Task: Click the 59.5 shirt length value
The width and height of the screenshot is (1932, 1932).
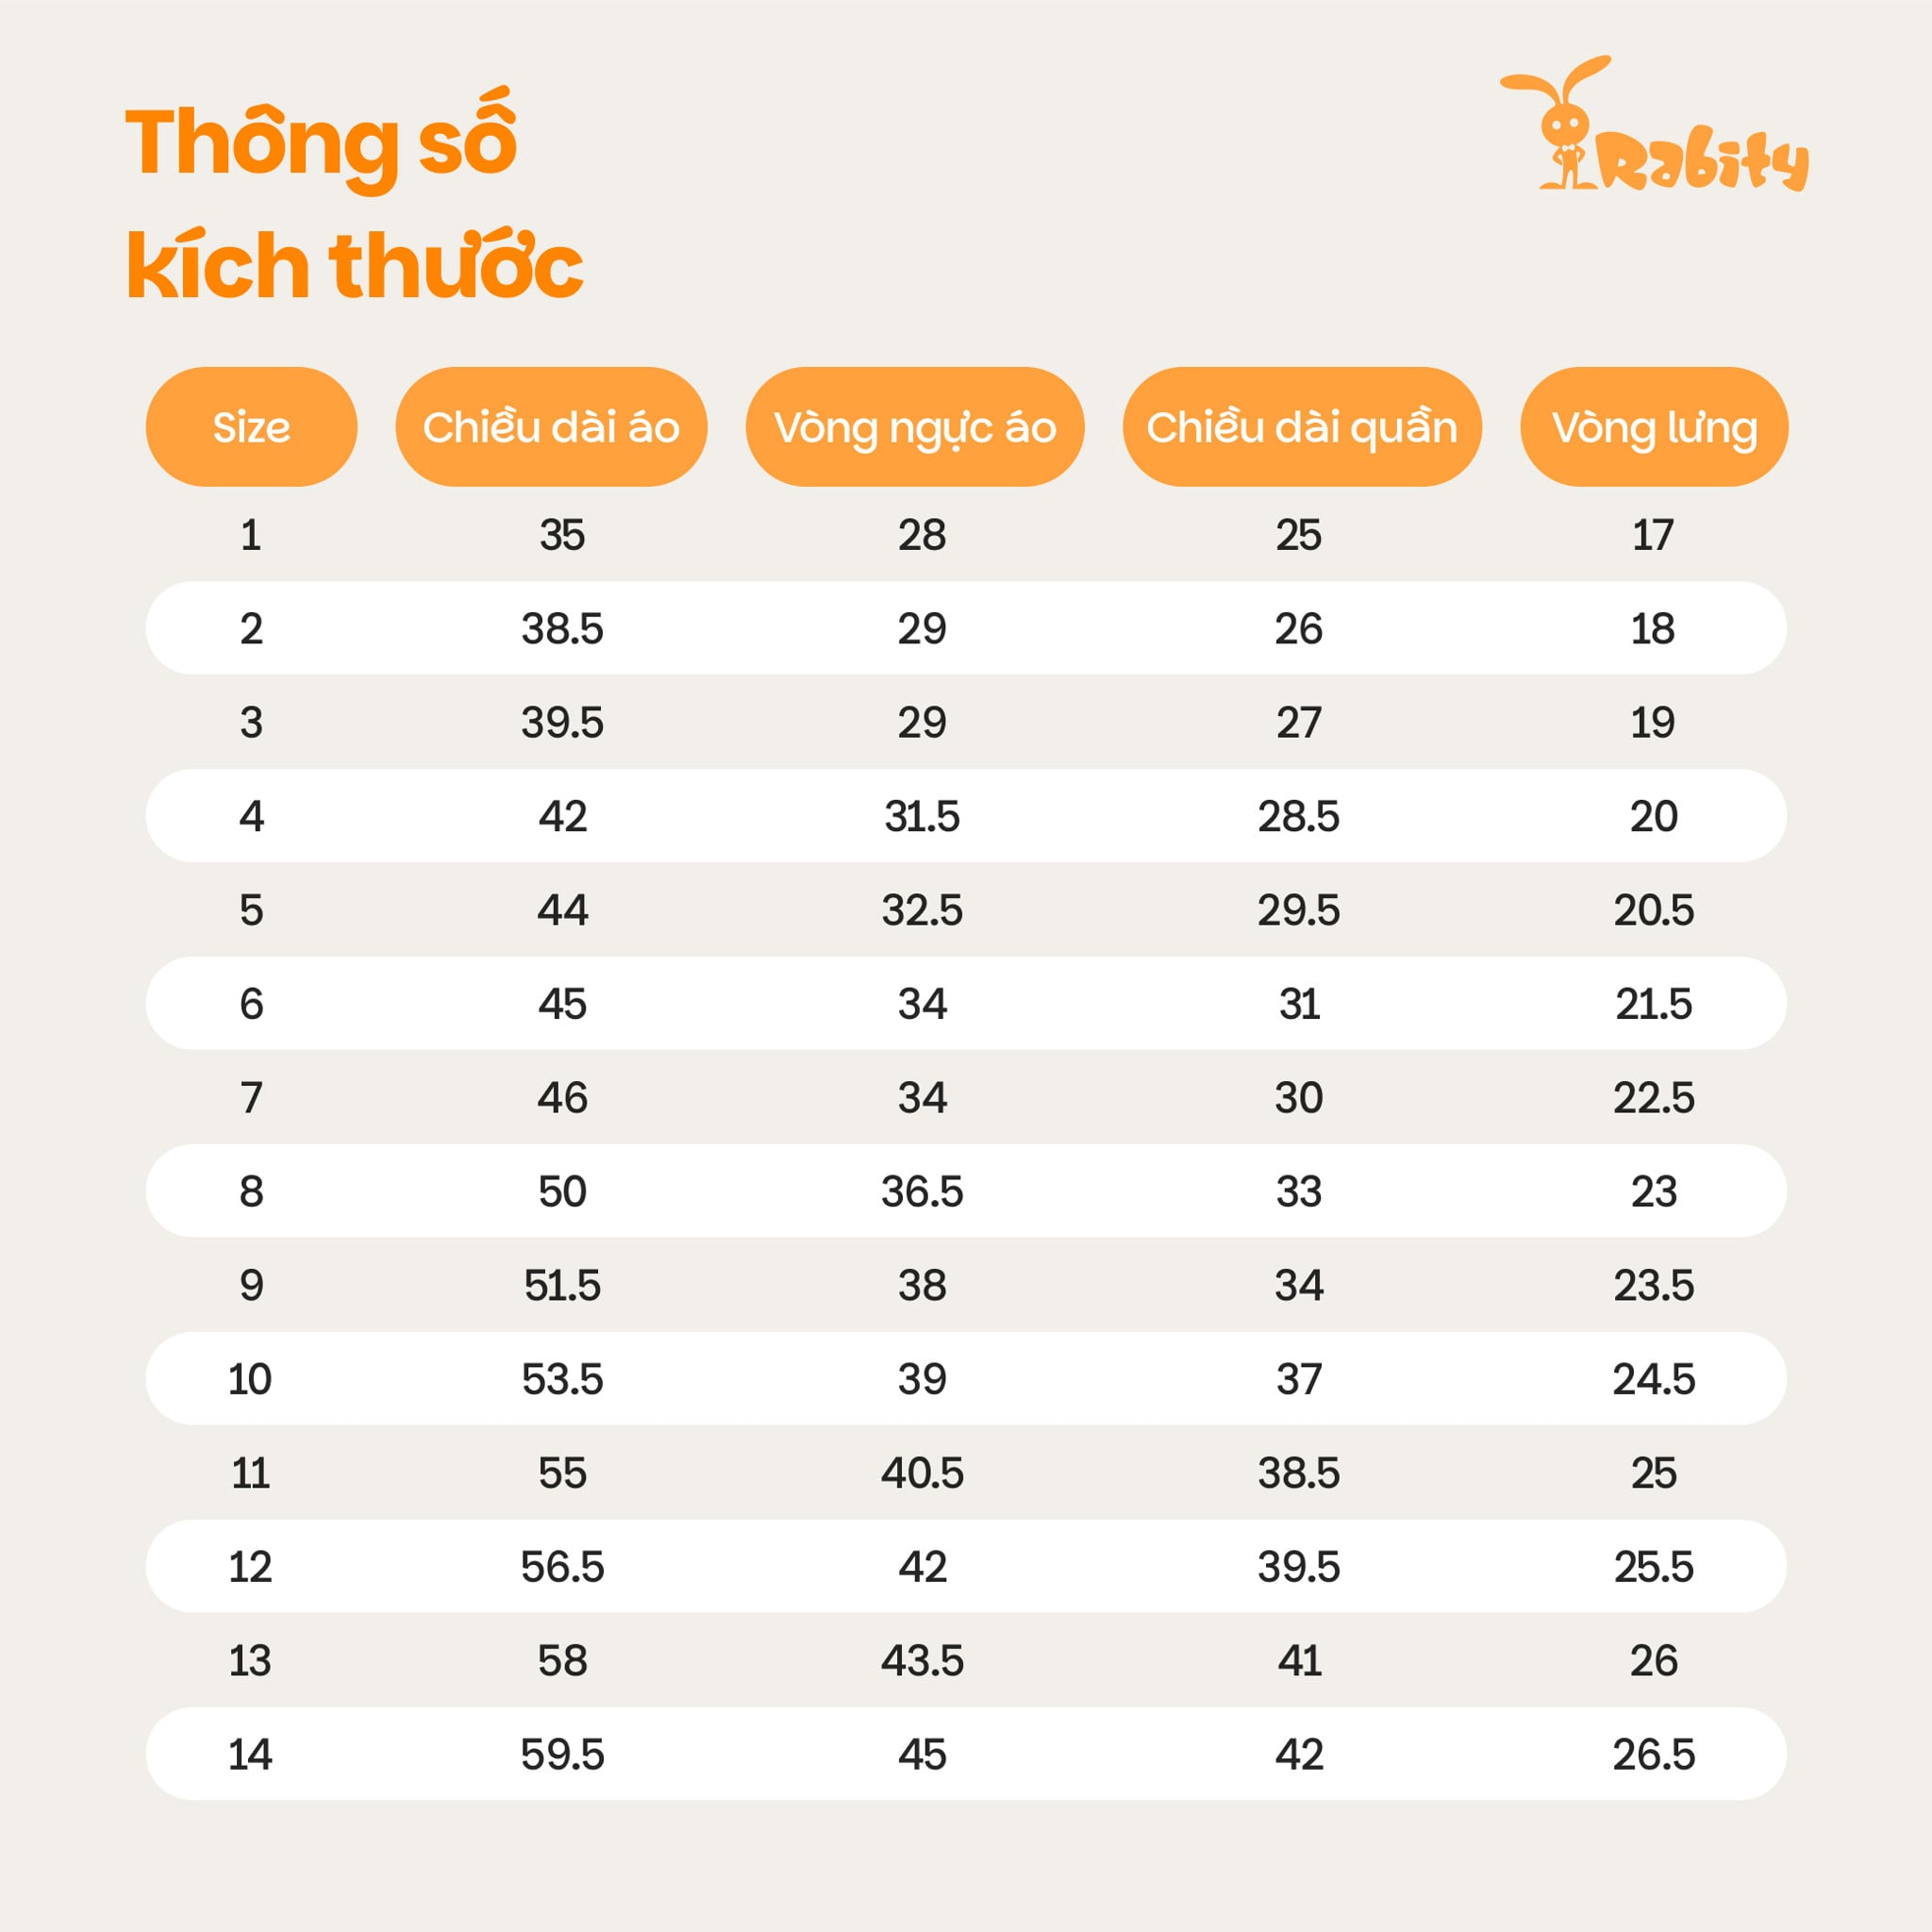Action: pyautogui.click(x=562, y=1754)
